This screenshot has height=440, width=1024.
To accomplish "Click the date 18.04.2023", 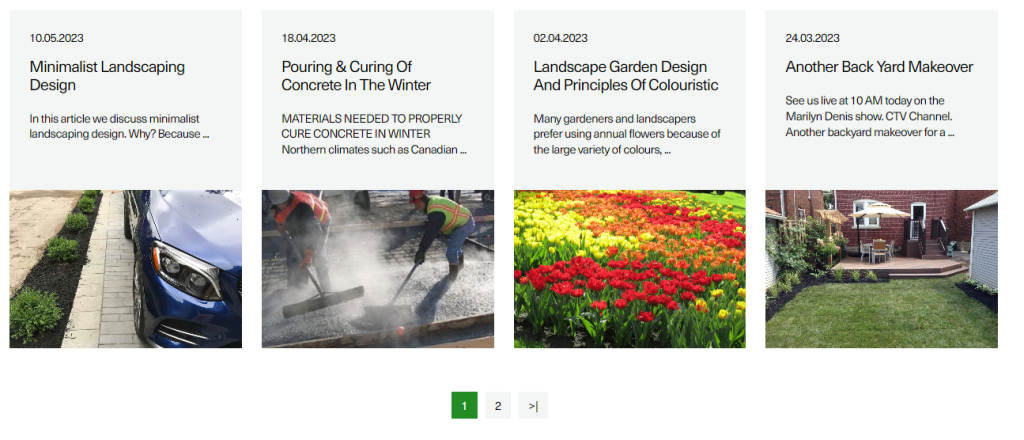I will tap(308, 39).
